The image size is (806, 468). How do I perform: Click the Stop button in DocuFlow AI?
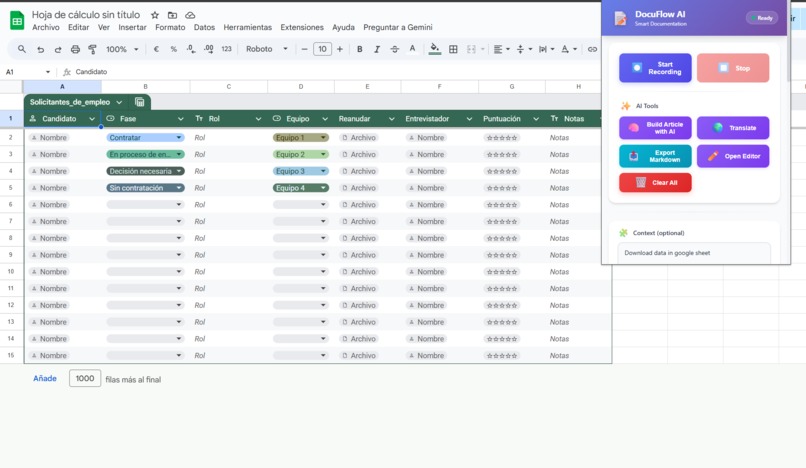click(733, 68)
